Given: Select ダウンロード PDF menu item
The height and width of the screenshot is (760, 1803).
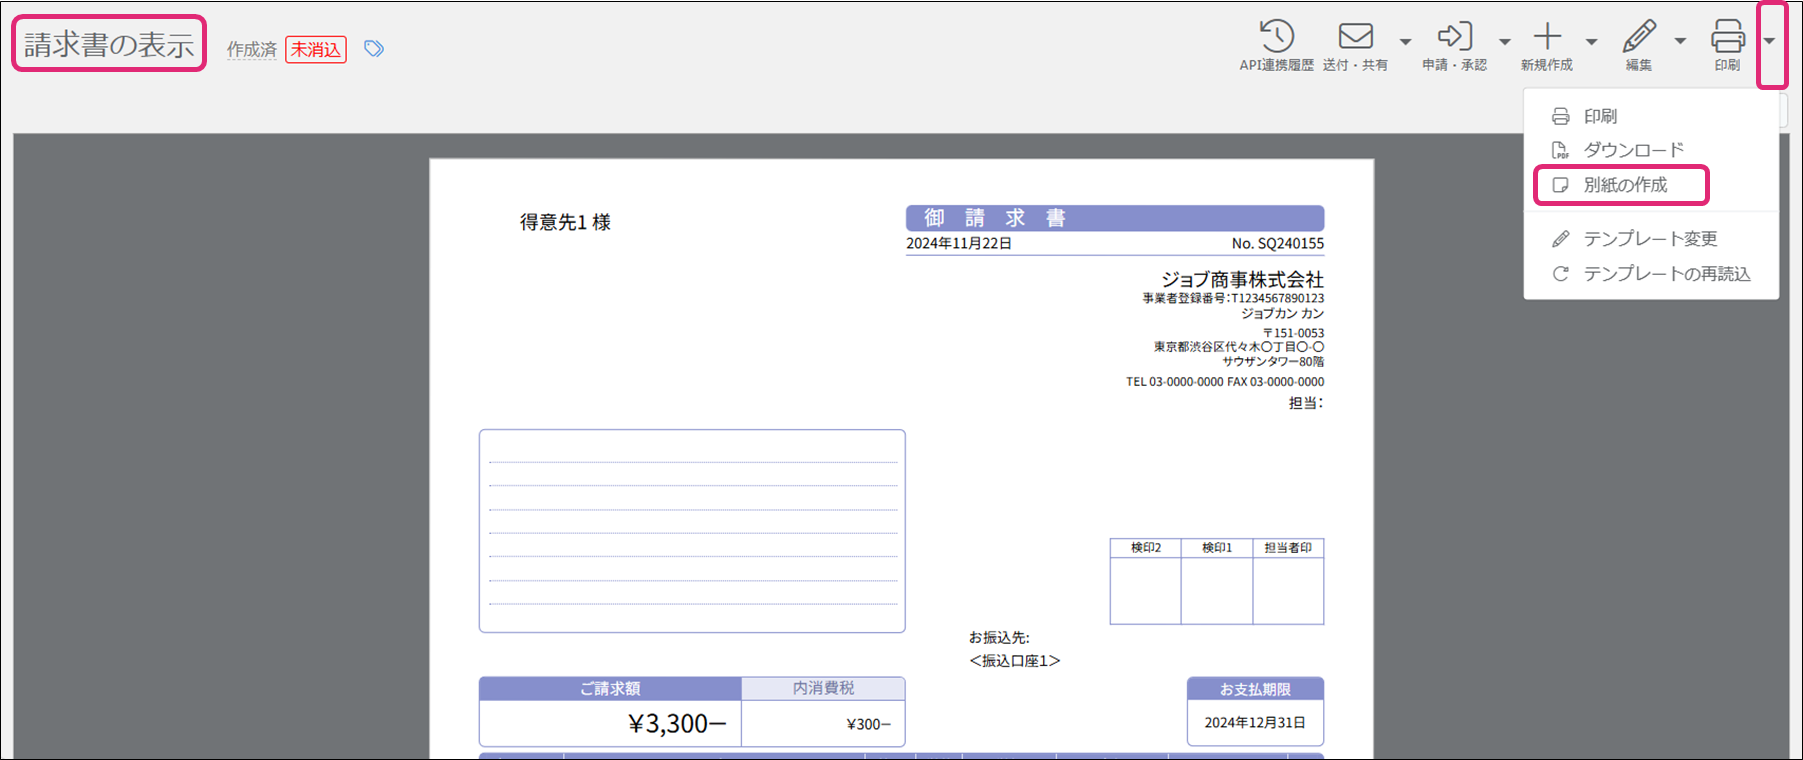Looking at the screenshot, I should coord(1633,150).
